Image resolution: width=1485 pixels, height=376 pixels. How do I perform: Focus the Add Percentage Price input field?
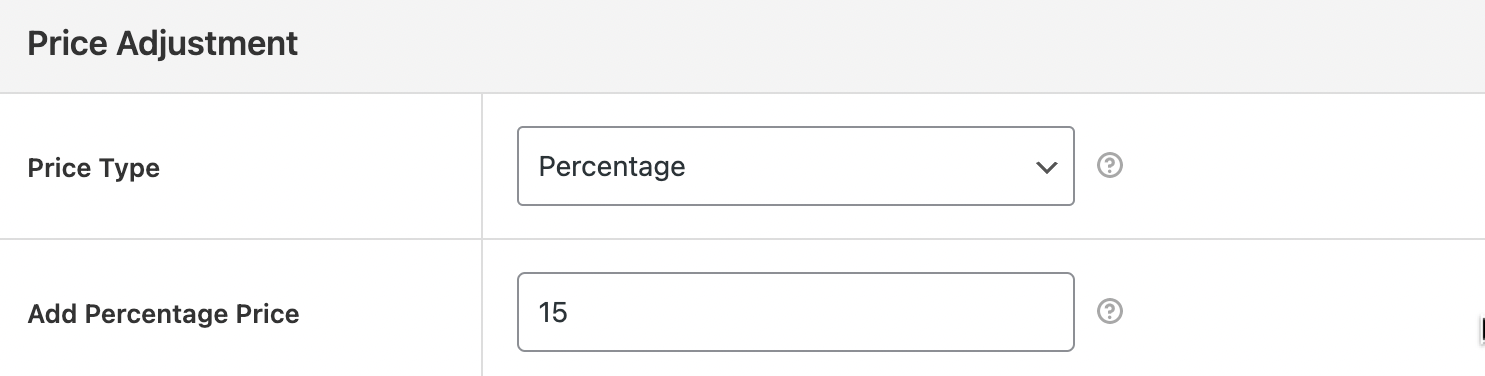tap(796, 312)
